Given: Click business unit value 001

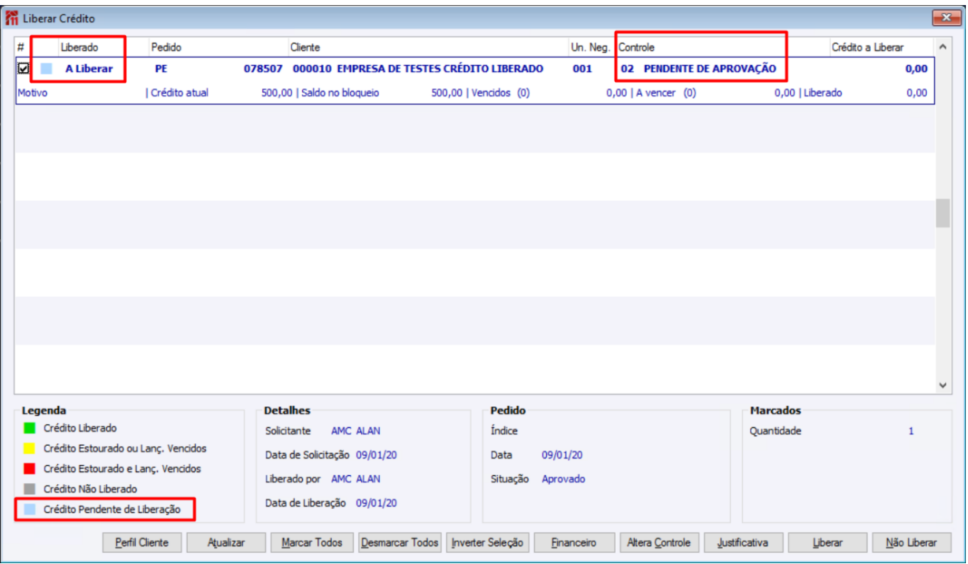Looking at the screenshot, I should (582, 68).
